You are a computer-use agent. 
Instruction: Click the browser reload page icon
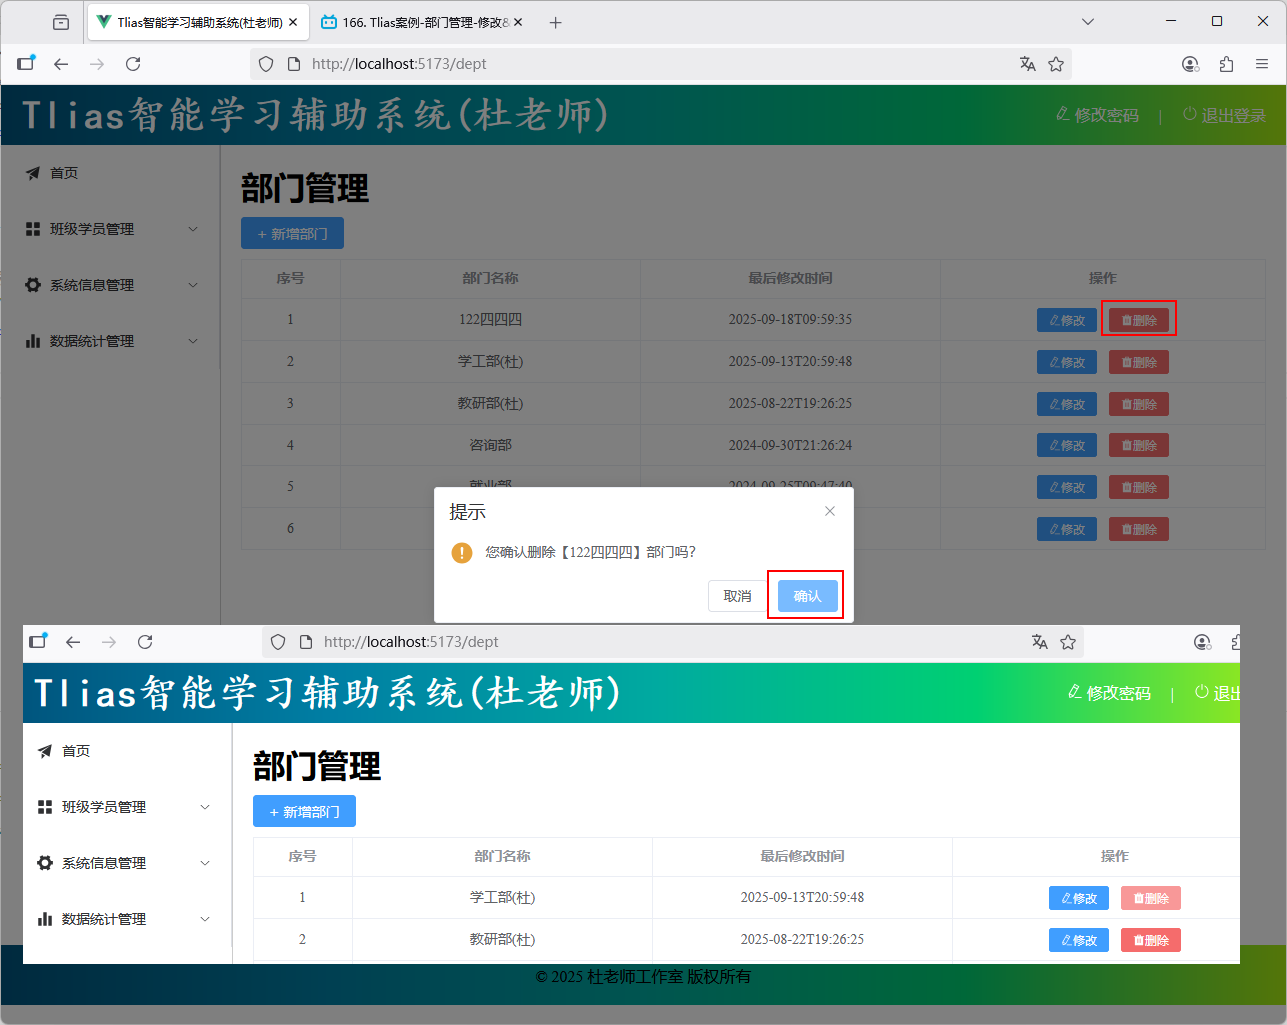pyautogui.click(x=133, y=64)
